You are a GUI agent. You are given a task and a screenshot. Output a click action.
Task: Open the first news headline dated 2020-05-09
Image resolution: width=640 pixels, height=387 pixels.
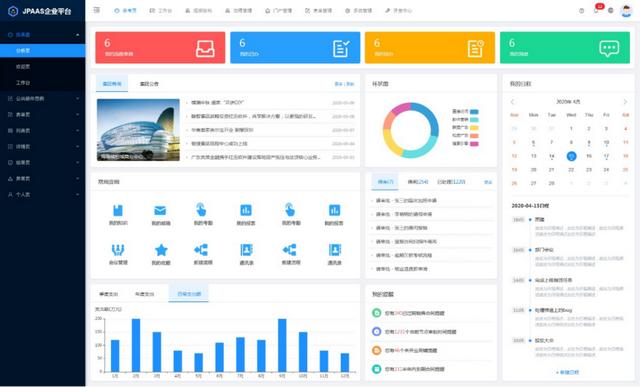click(x=217, y=103)
